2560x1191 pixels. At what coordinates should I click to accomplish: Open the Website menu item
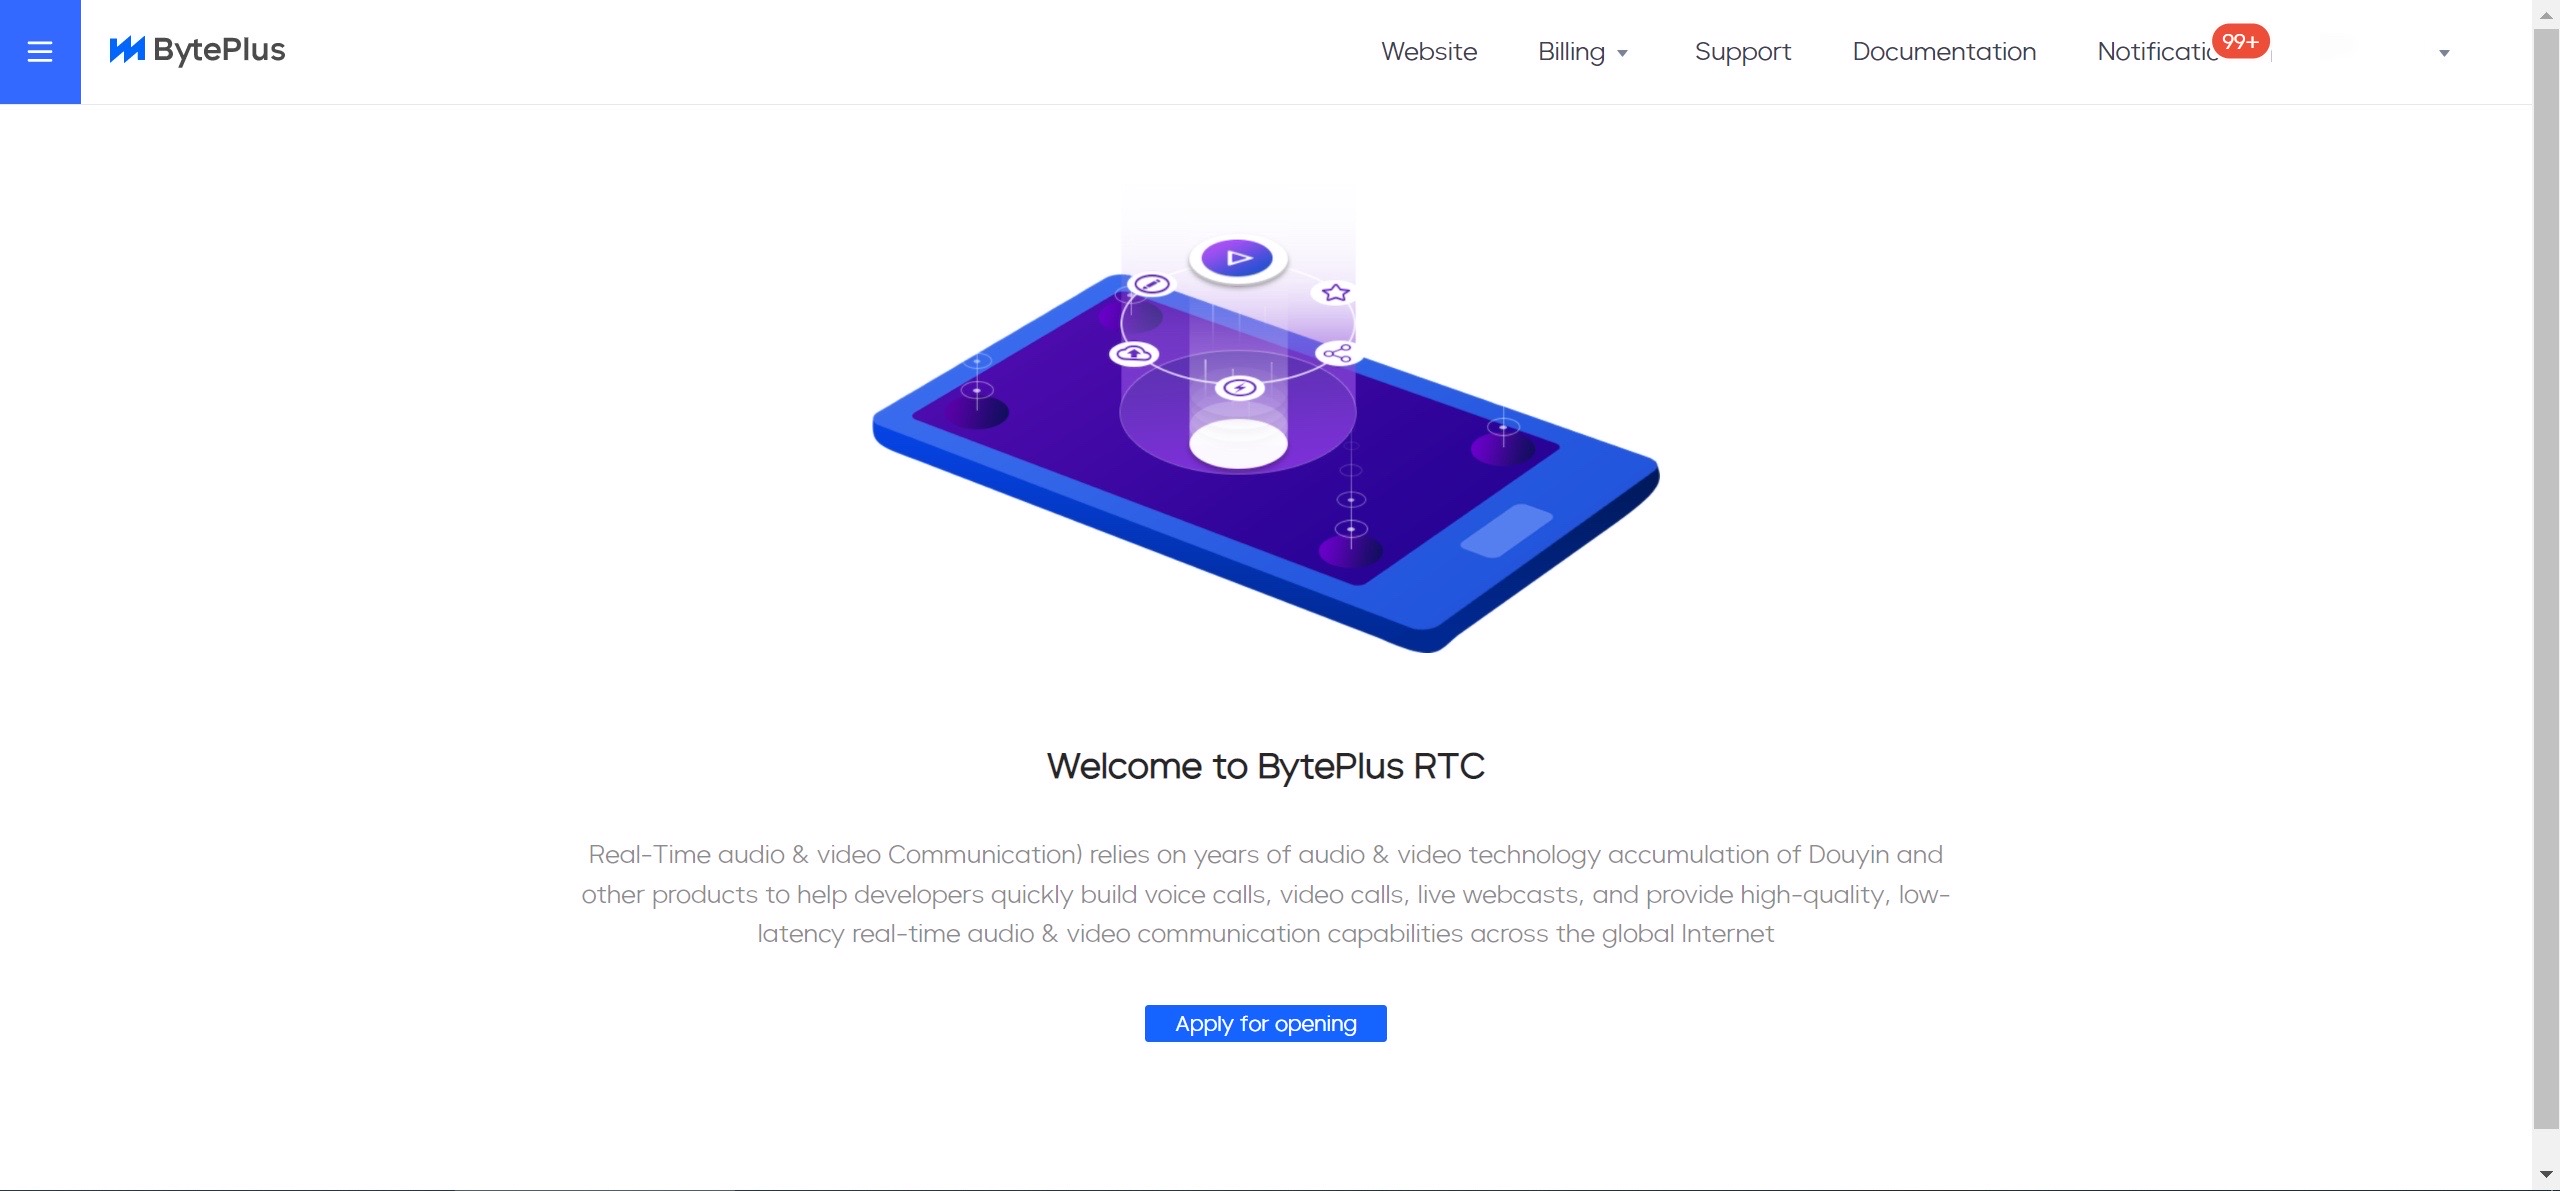click(x=1428, y=52)
